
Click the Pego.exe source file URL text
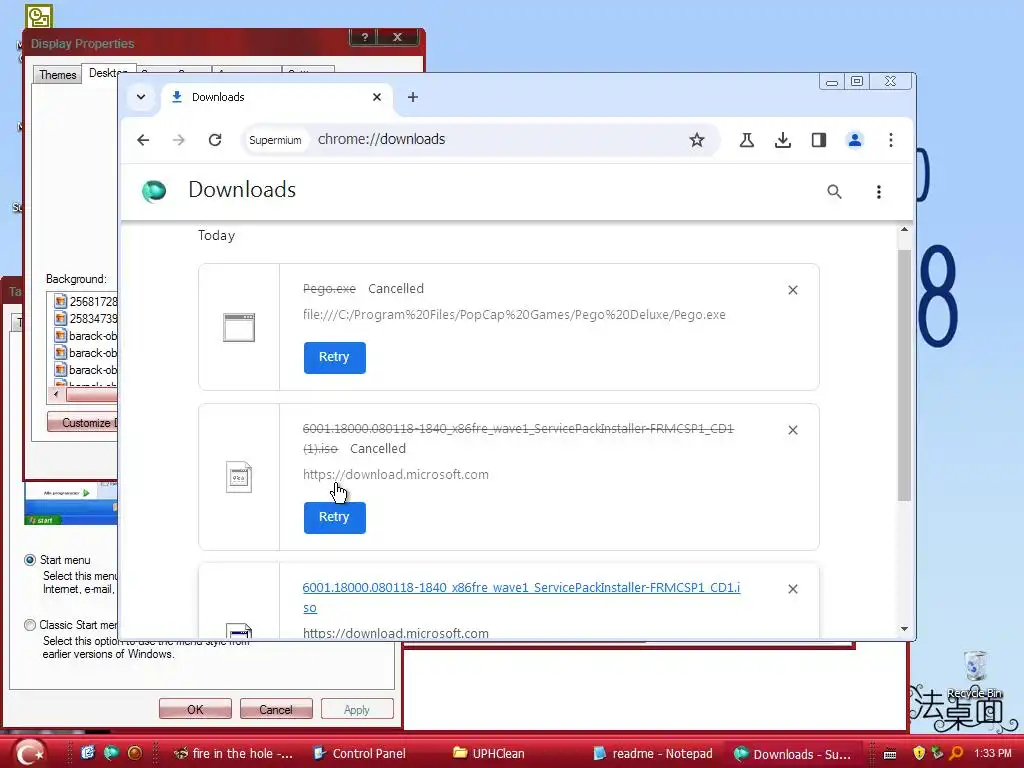pyautogui.click(x=514, y=315)
